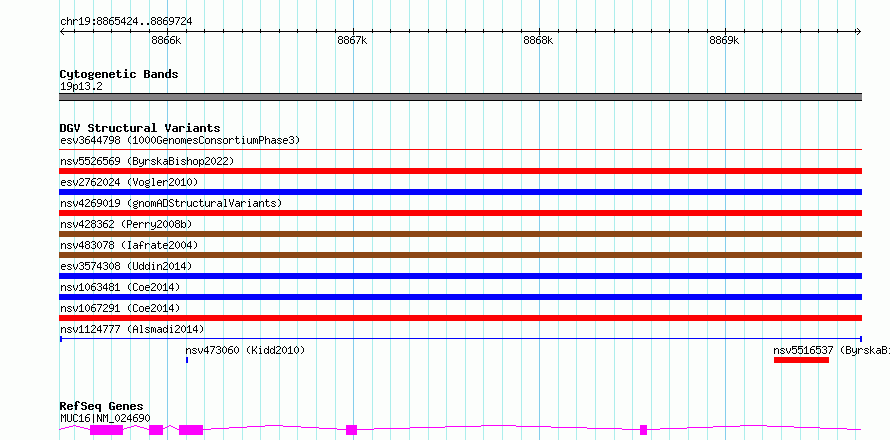Viewport: 890px width, 440px height.
Task: Click the red bar under nsv4269019
Action: (x=461, y=213)
